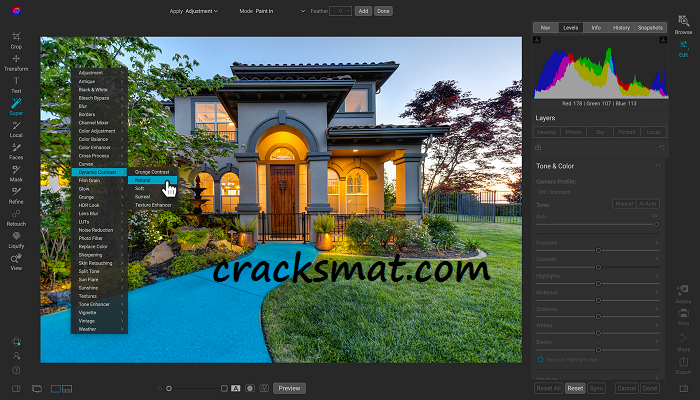700x400 pixels.
Task: Choose Texture Enhancer preset
Action: point(153,205)
